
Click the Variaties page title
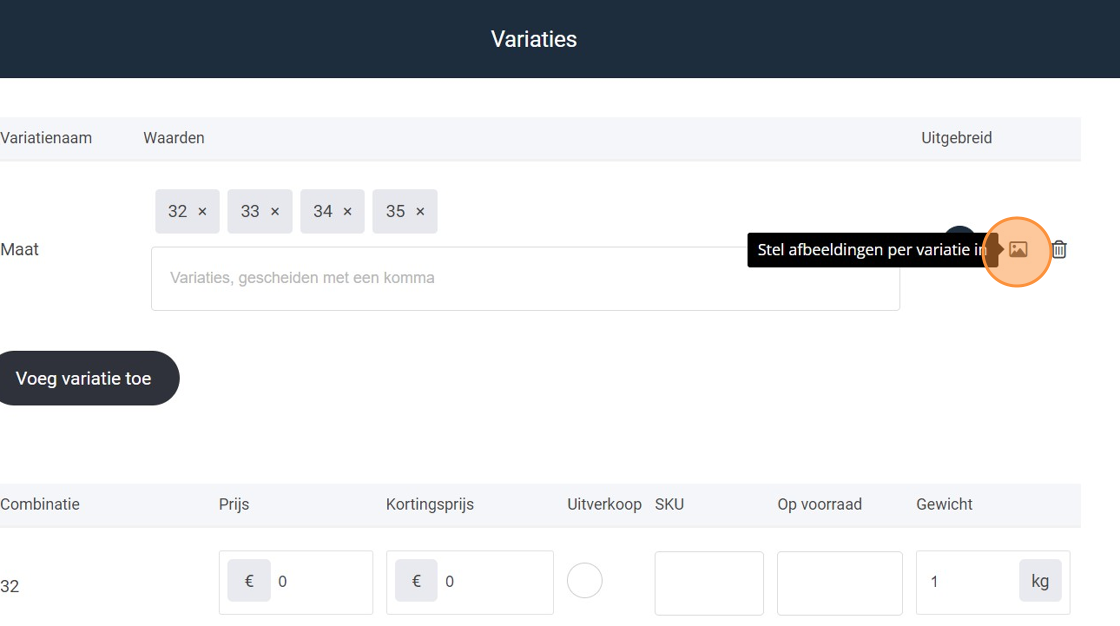[x=533, y=39]
